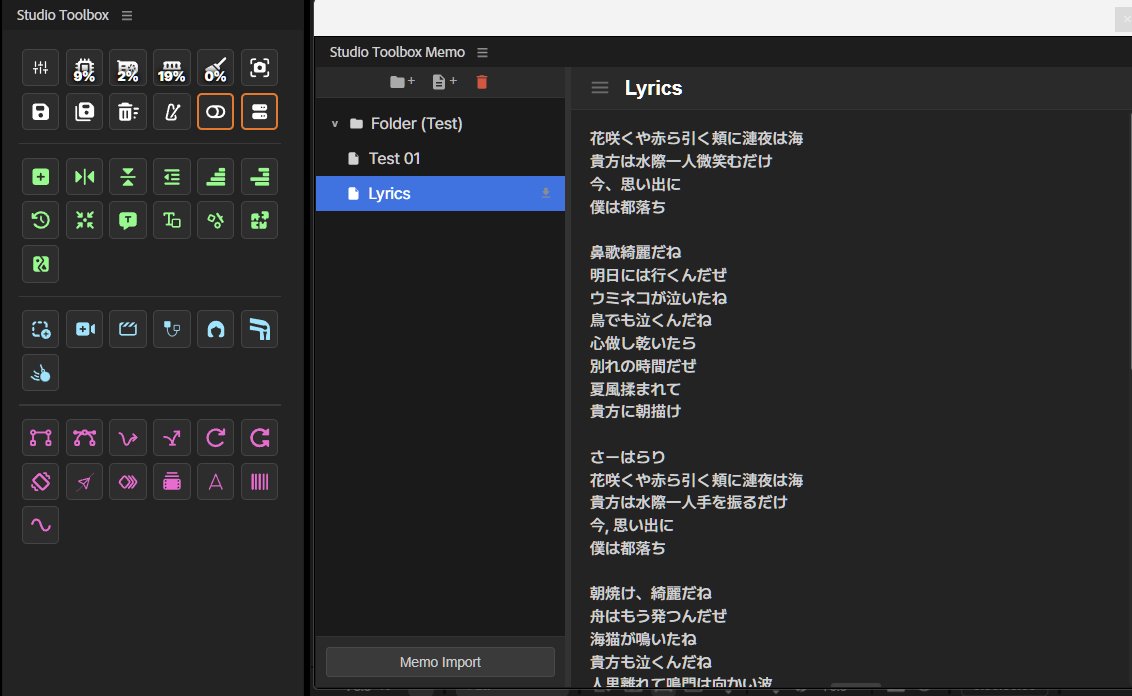Click the single floppy disk save icon
This screenshot has height=696, width=1132.
[40, 112]
